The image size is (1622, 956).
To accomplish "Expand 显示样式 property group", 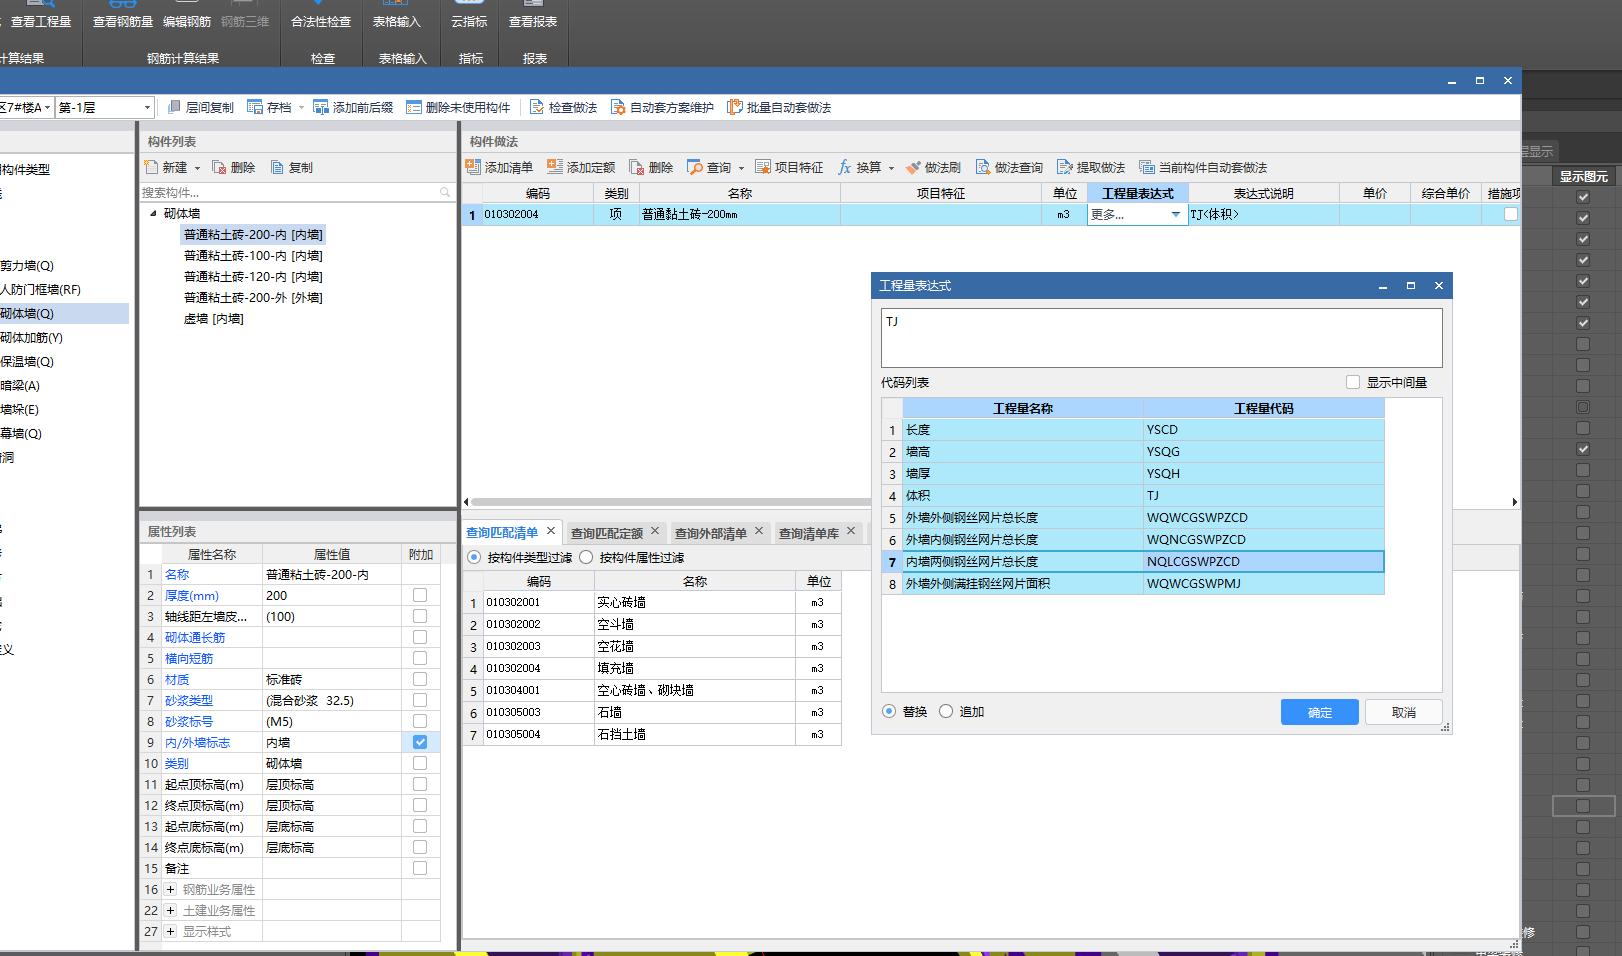I will pyautogui.click(x=171, y=931).
